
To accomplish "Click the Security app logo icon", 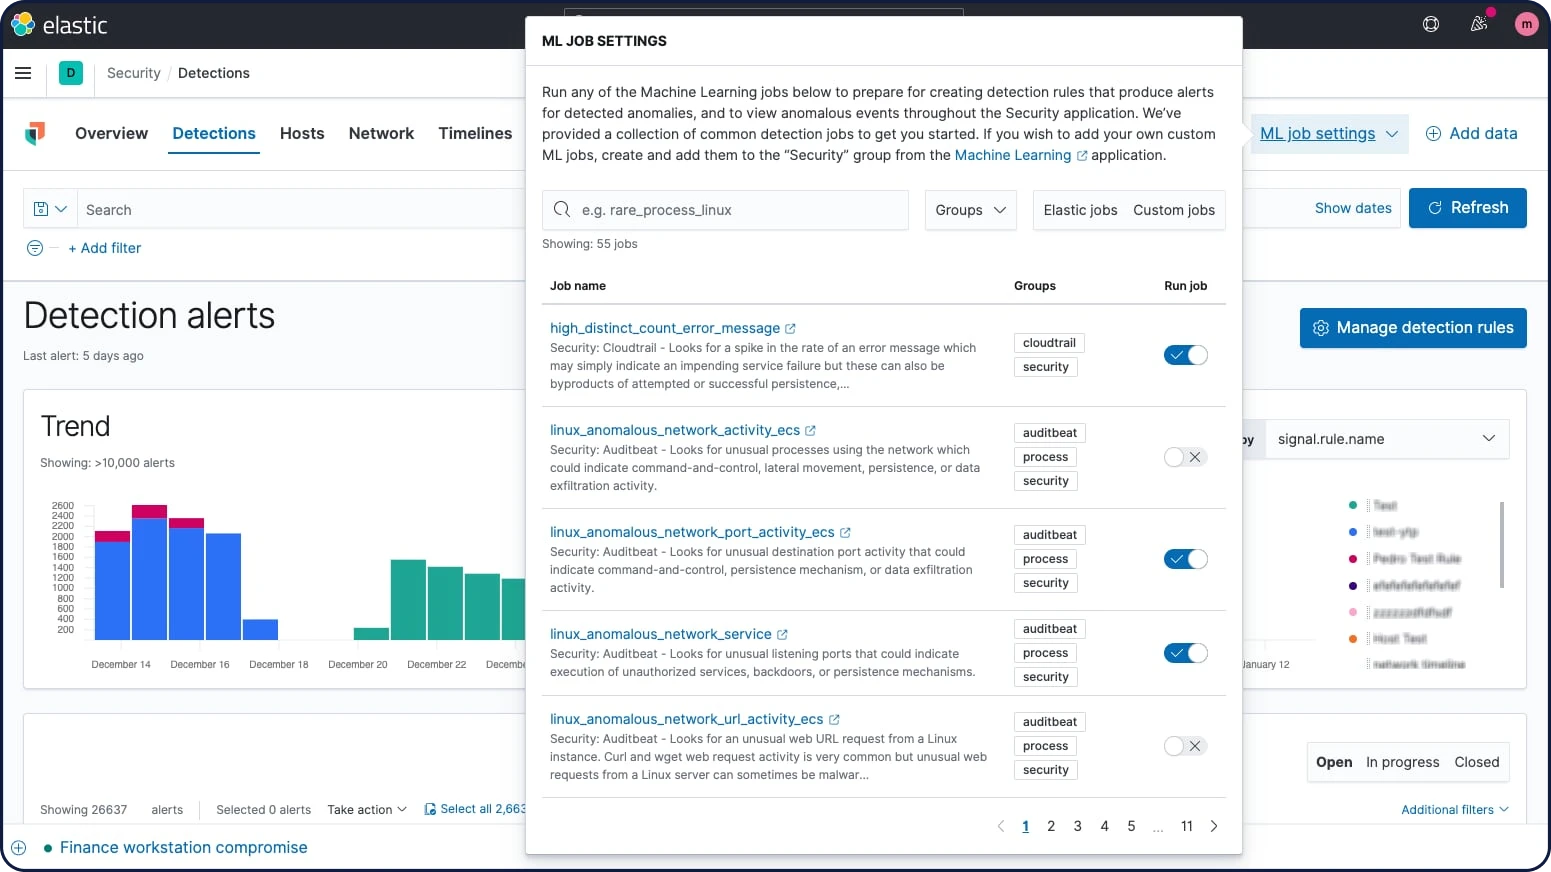I will 35,133.
